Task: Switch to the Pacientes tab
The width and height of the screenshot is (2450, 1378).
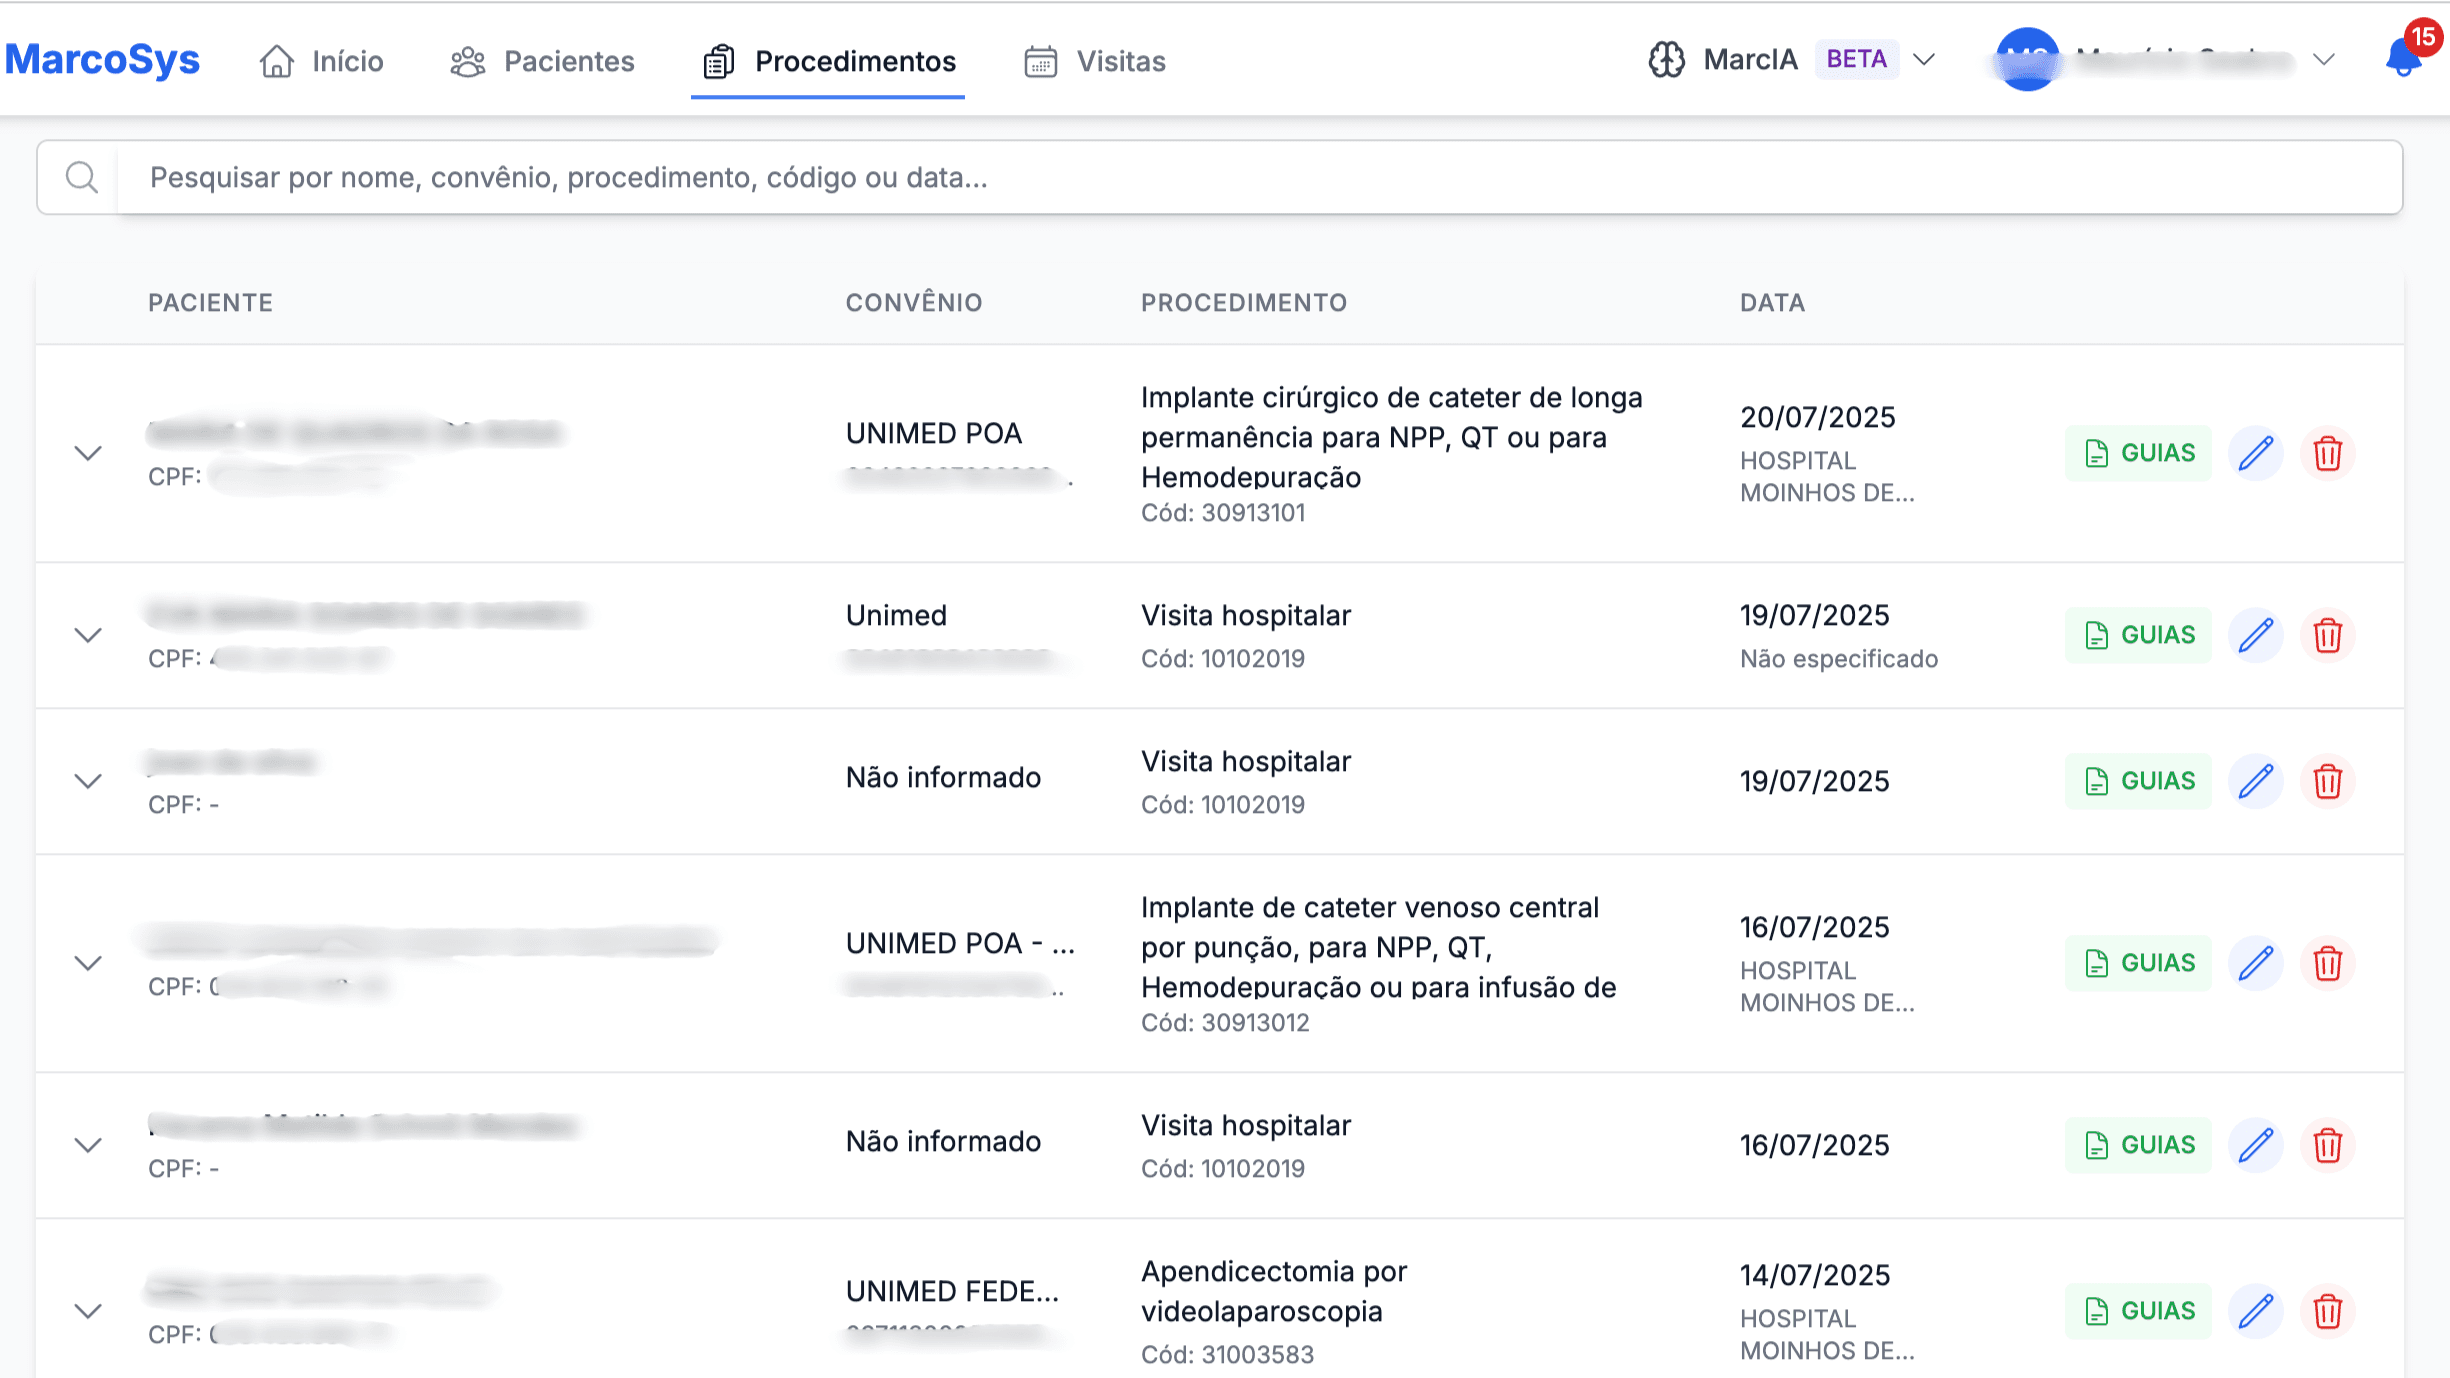Action: [569, 61]
